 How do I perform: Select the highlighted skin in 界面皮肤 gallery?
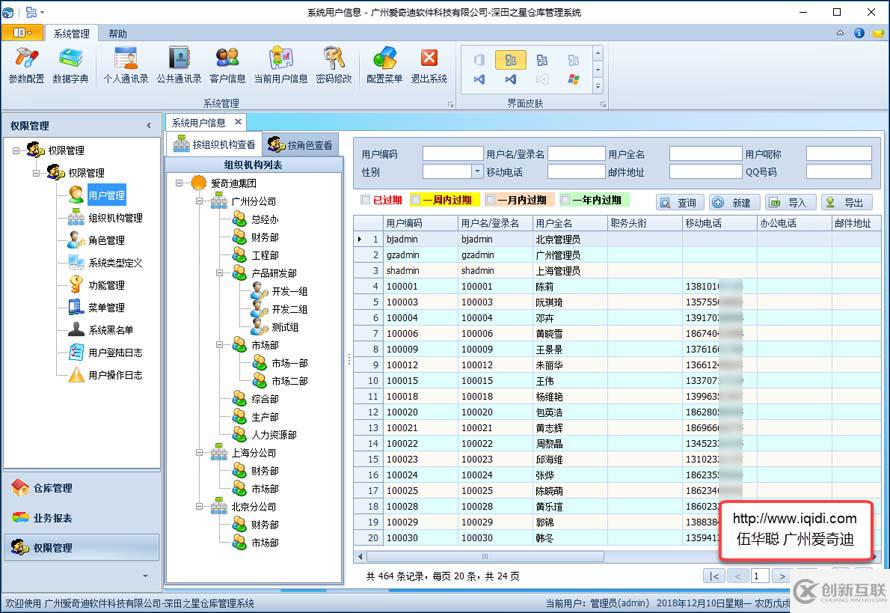coord(510,60)
